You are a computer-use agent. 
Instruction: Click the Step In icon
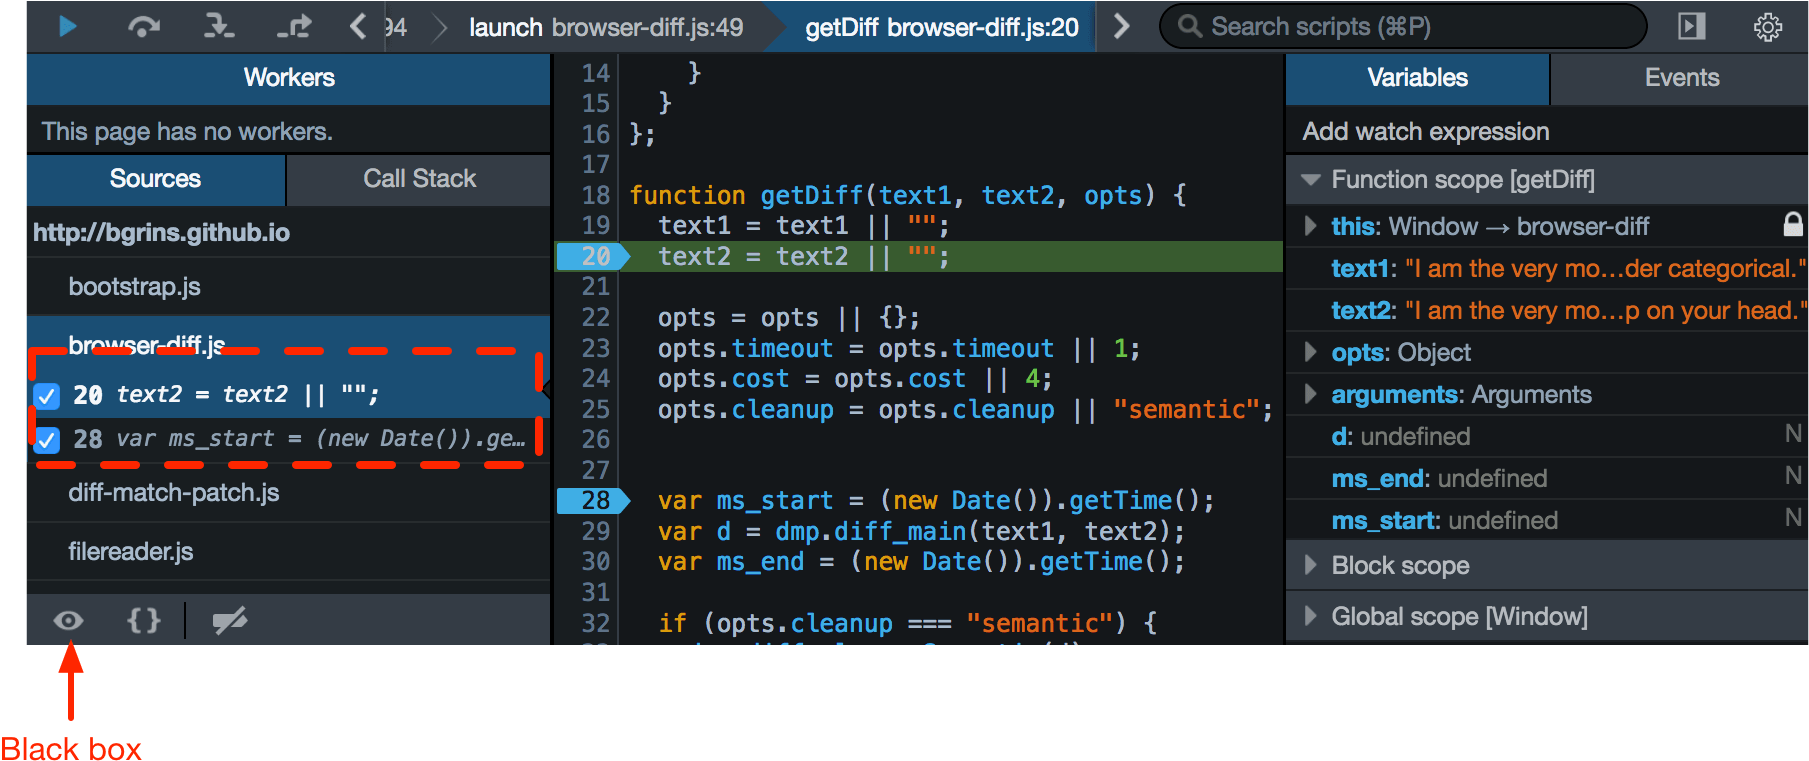(x=218, y=27)
